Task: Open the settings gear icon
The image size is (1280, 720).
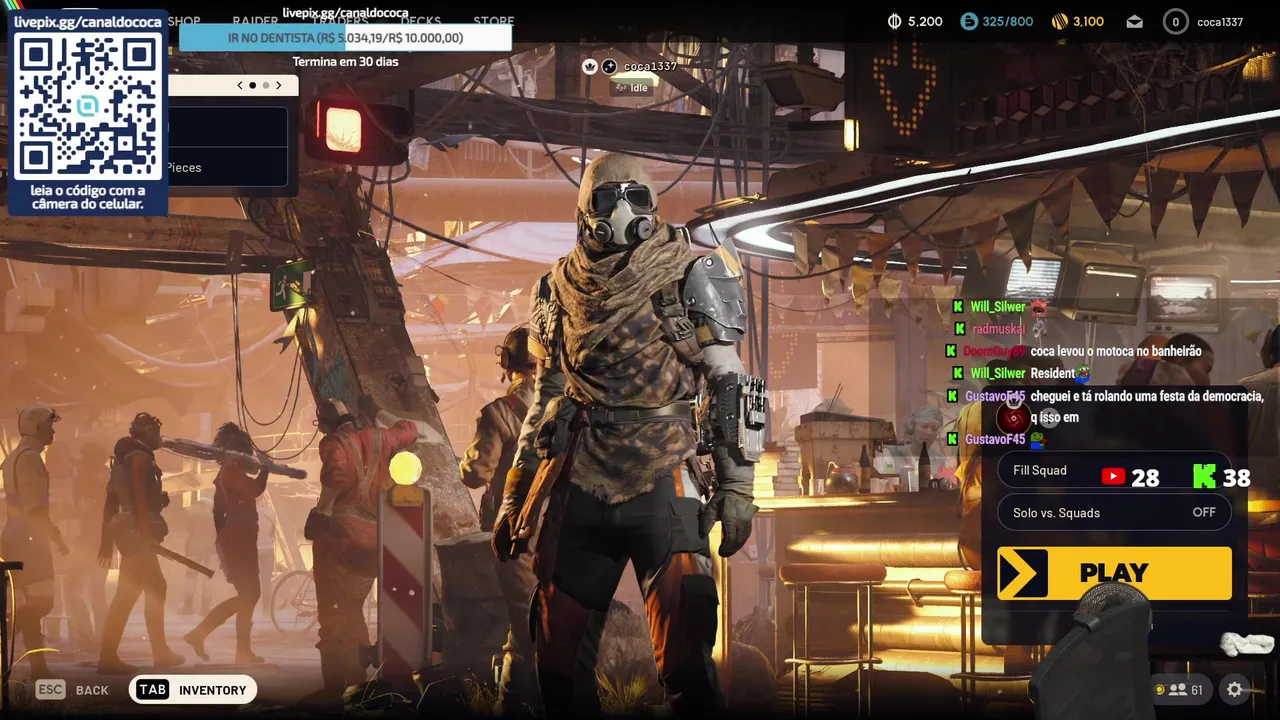Action: pos(1234,689)
